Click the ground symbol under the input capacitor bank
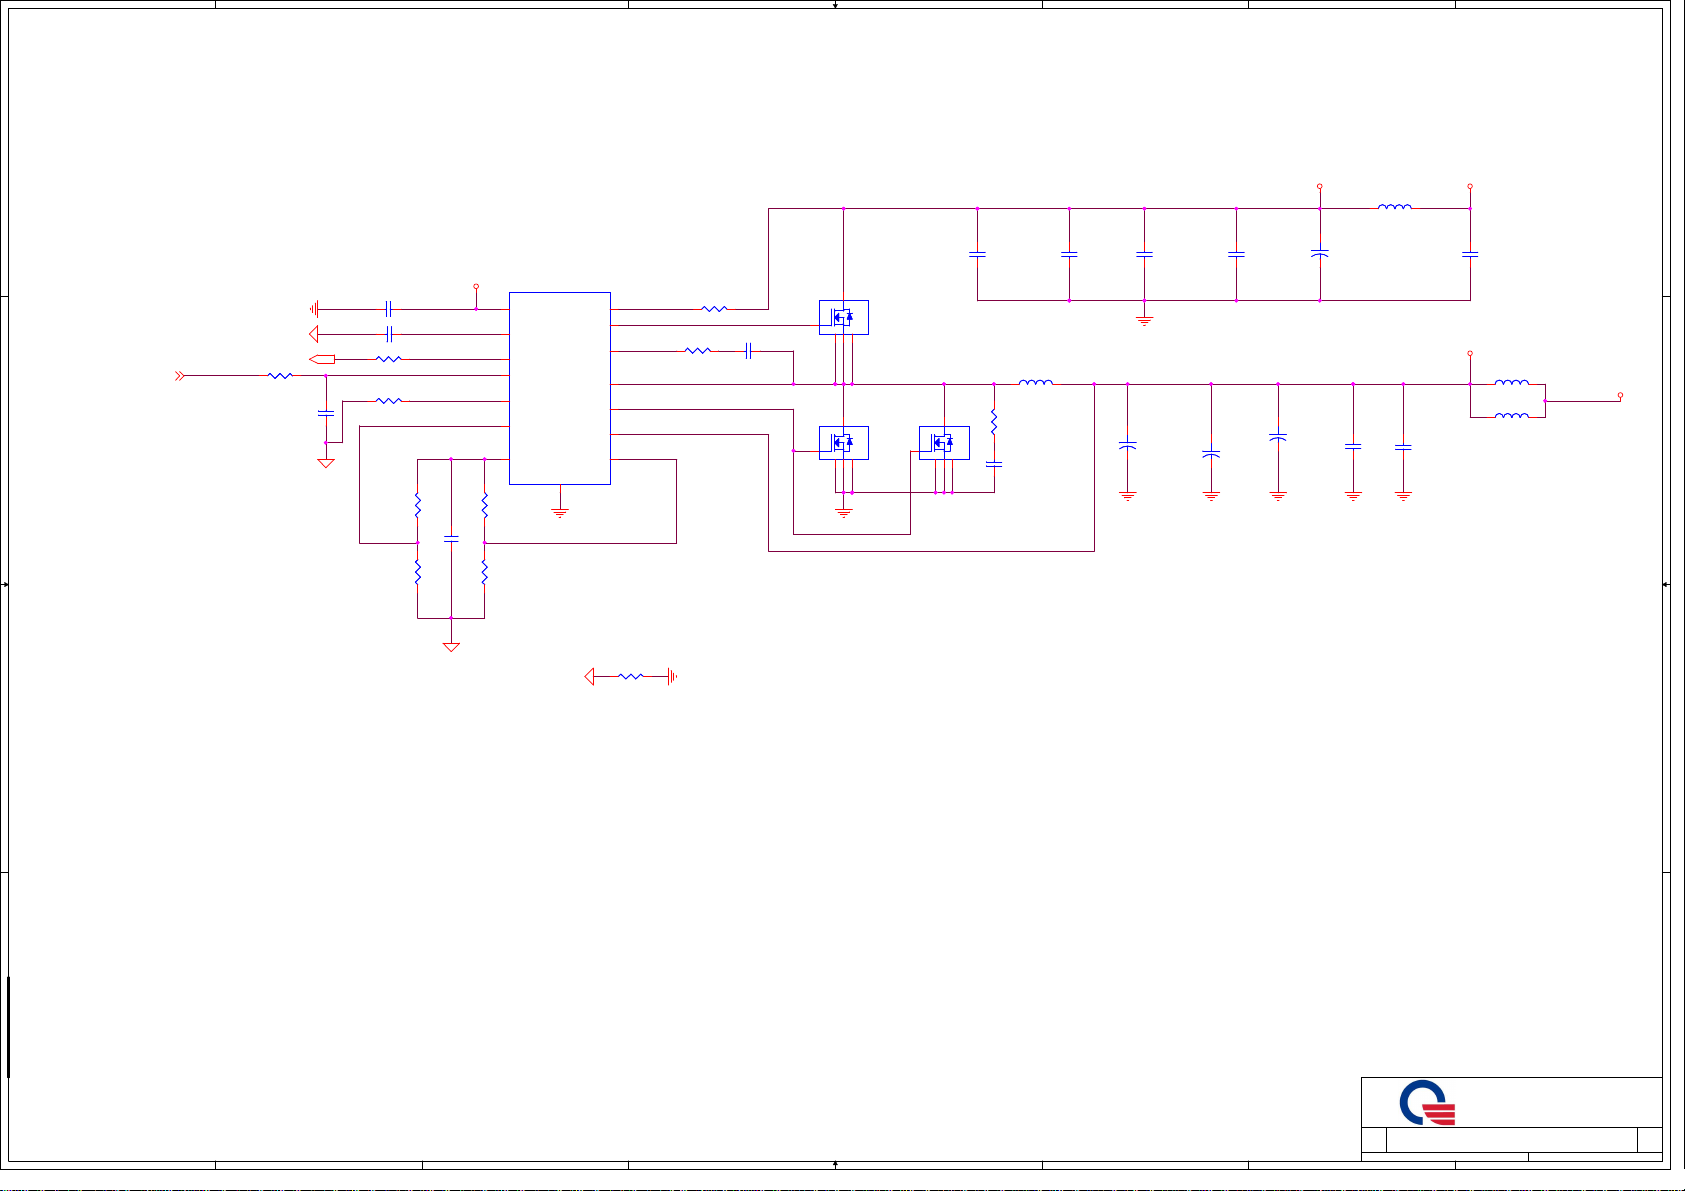The image size is (1685, 1191). (1145, 321)
